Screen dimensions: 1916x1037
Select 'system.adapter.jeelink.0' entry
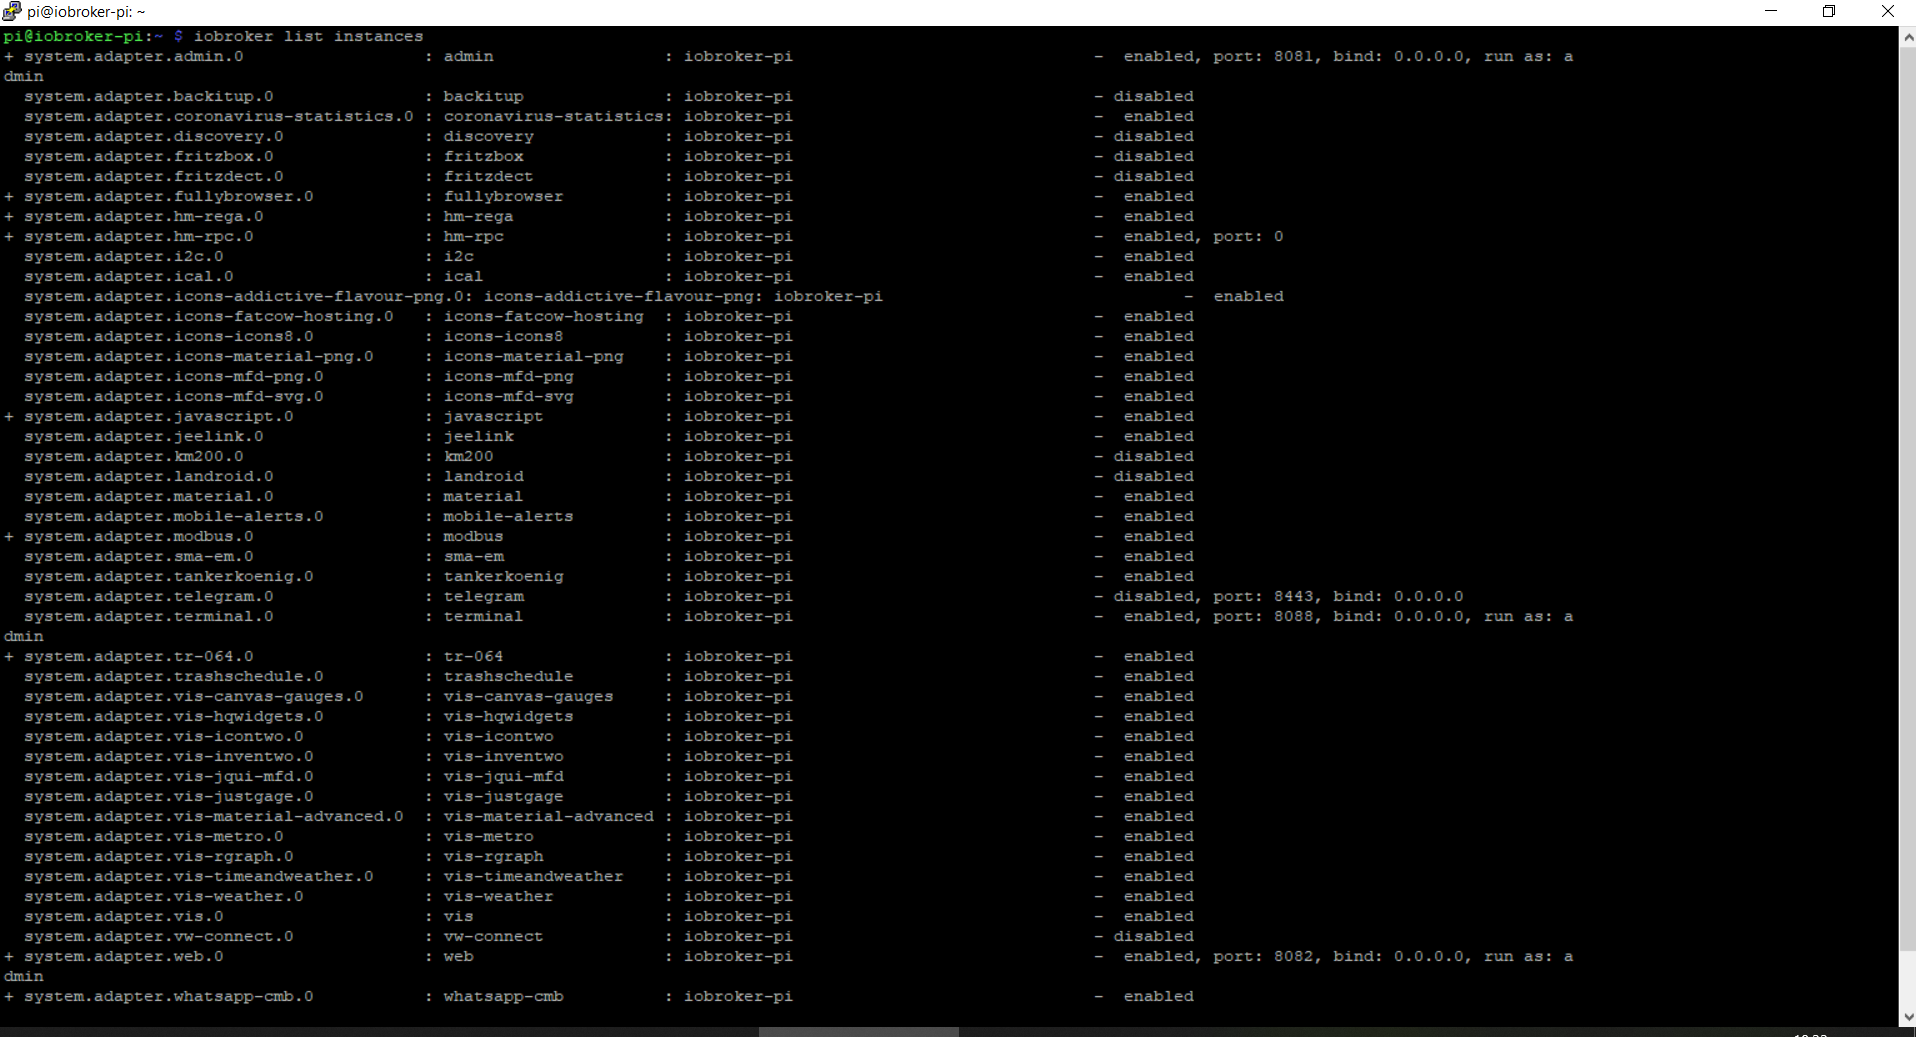point(144,437)
